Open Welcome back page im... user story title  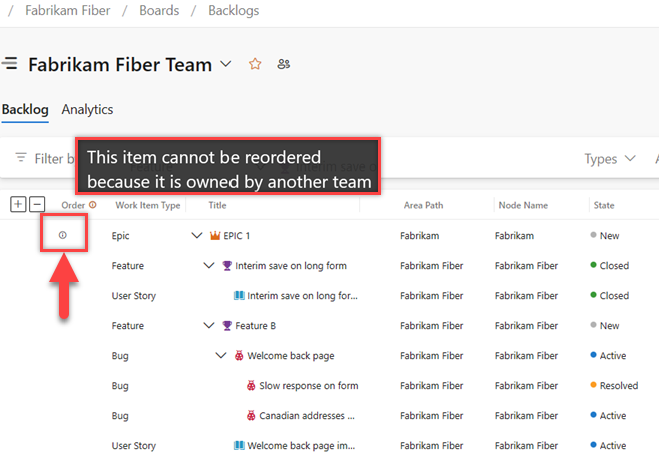point(301,445)
